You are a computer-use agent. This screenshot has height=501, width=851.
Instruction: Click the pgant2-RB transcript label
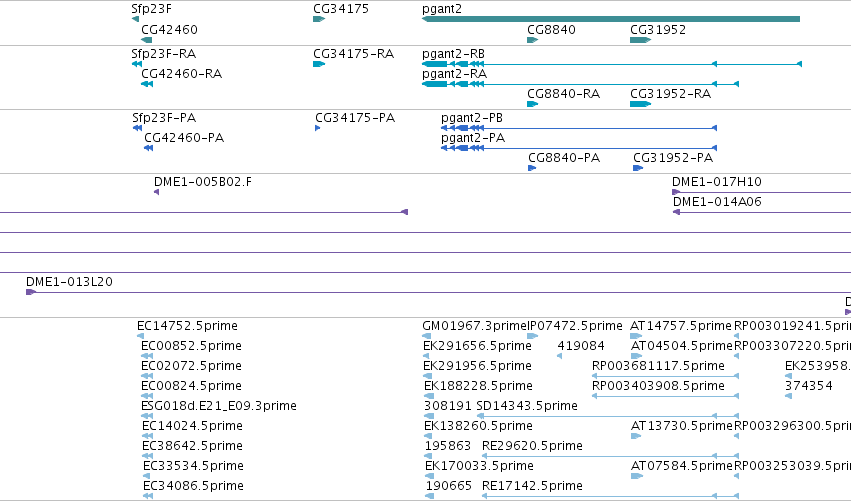pyautogui.click(x=453, y=54)
